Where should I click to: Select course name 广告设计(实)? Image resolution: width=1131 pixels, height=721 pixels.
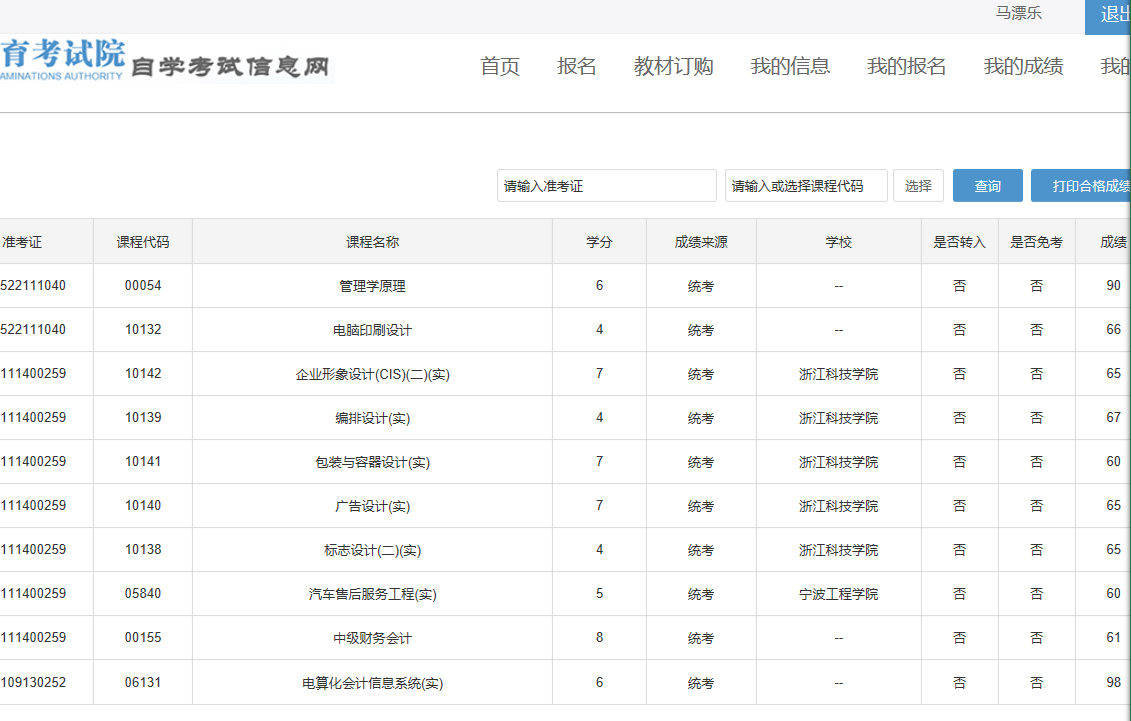(x=372, y=506)
